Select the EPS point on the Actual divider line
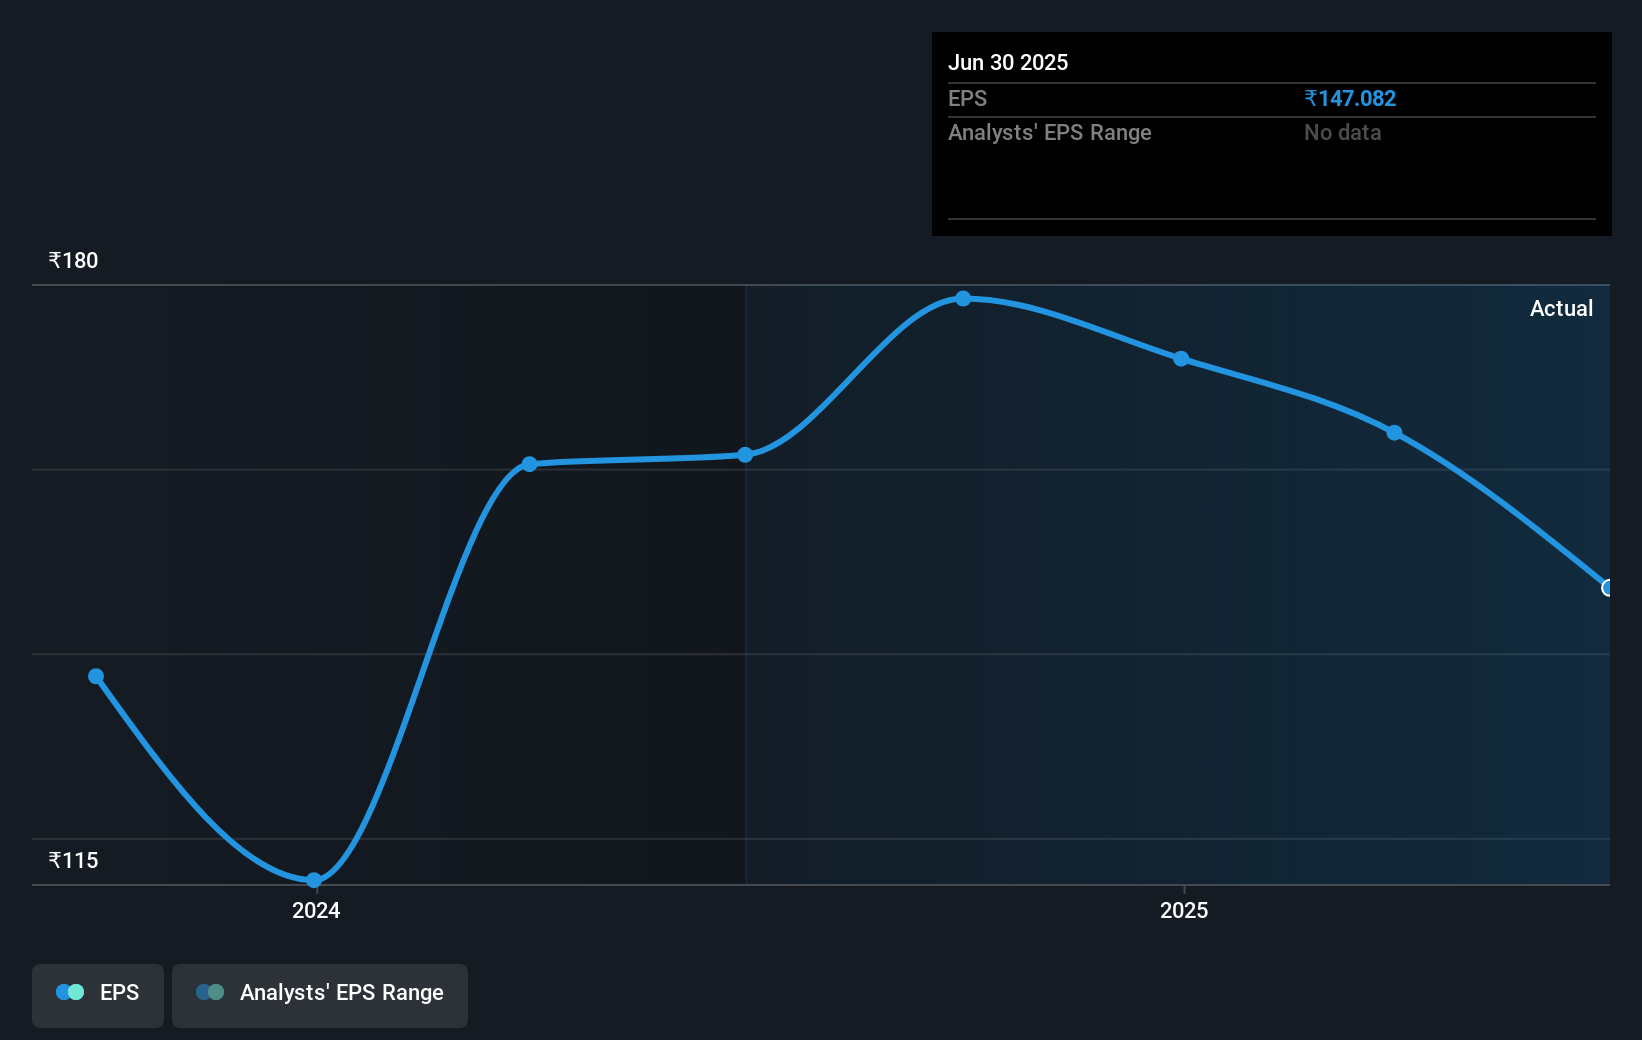 coord(745,455)
